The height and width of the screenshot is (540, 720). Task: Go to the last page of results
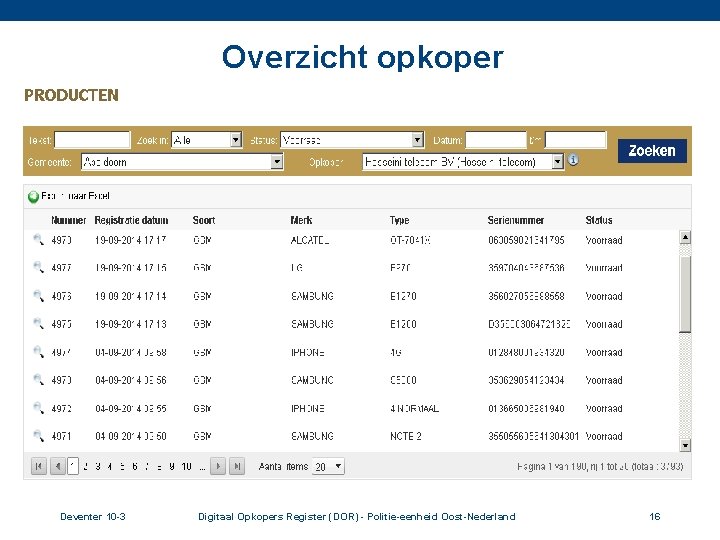tap(236, 467)
